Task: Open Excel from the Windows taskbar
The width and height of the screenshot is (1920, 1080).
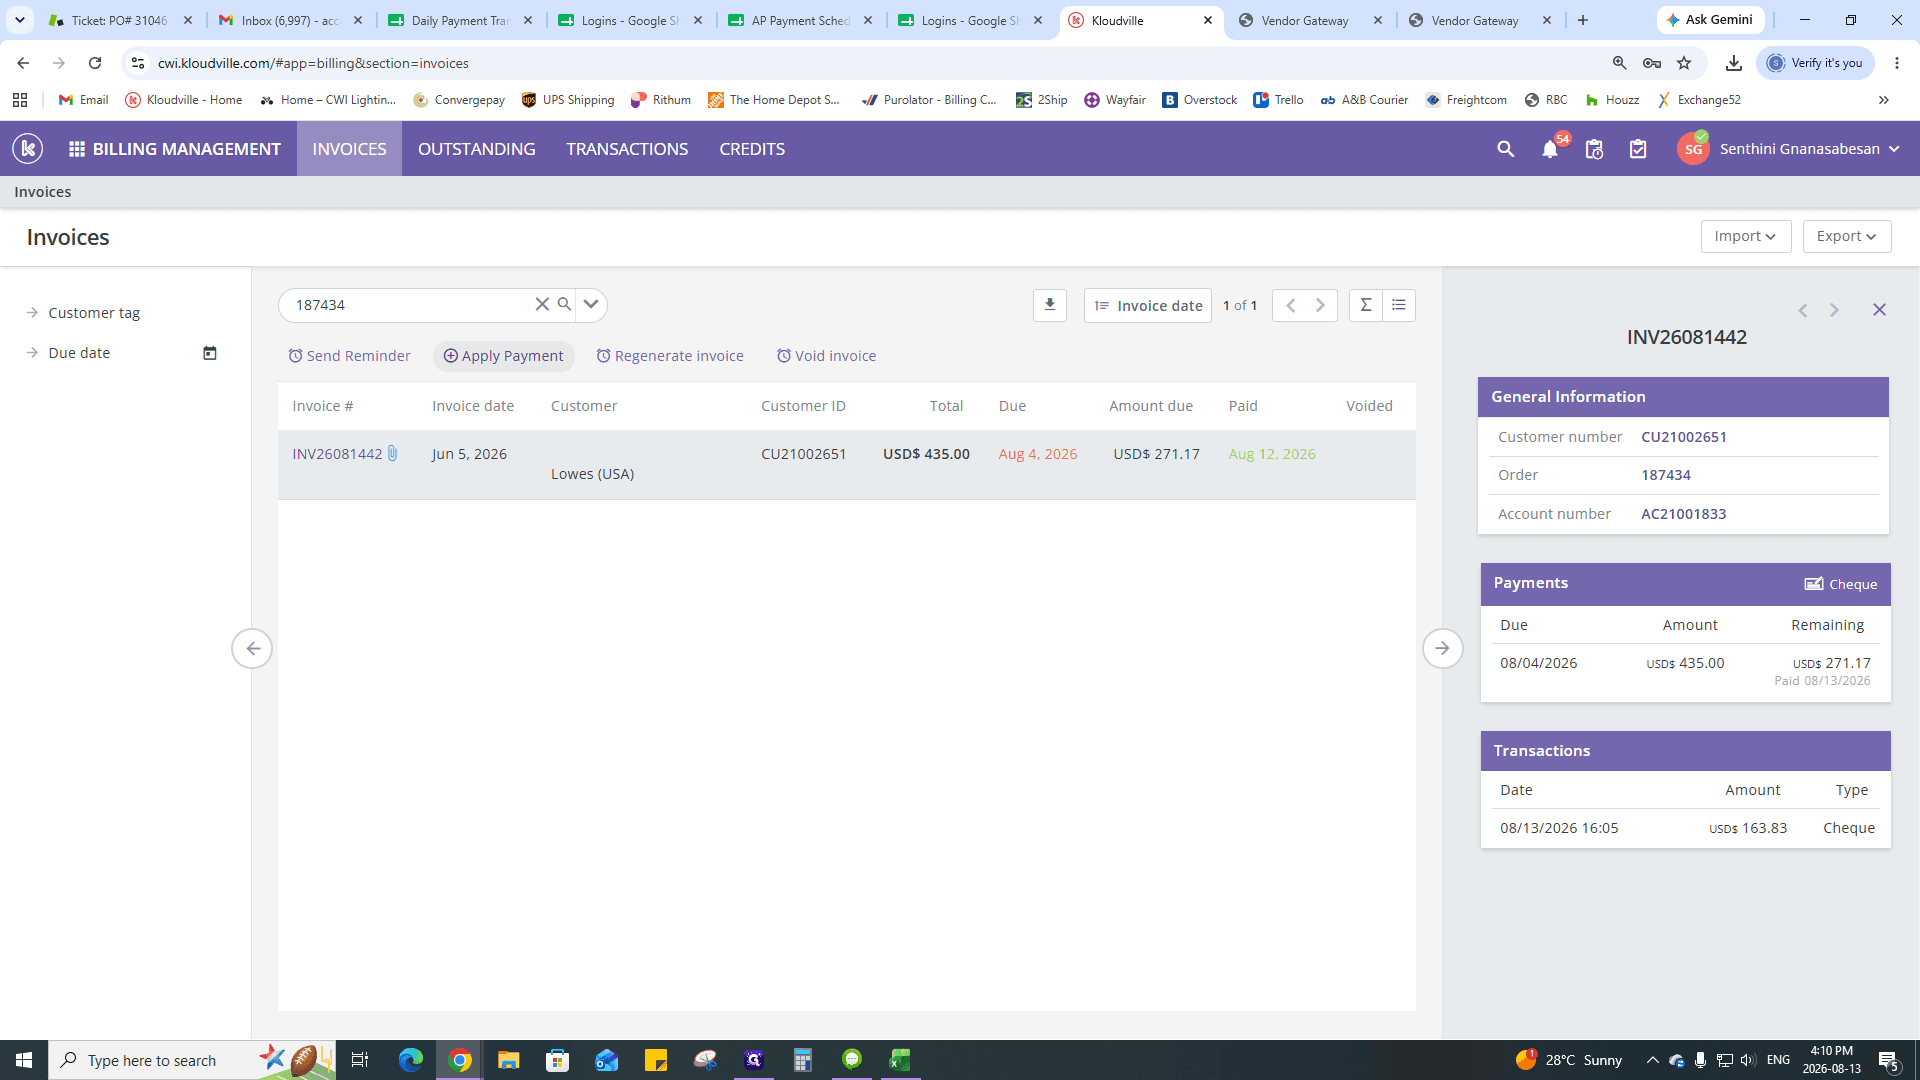Action: pos(900,1060)
